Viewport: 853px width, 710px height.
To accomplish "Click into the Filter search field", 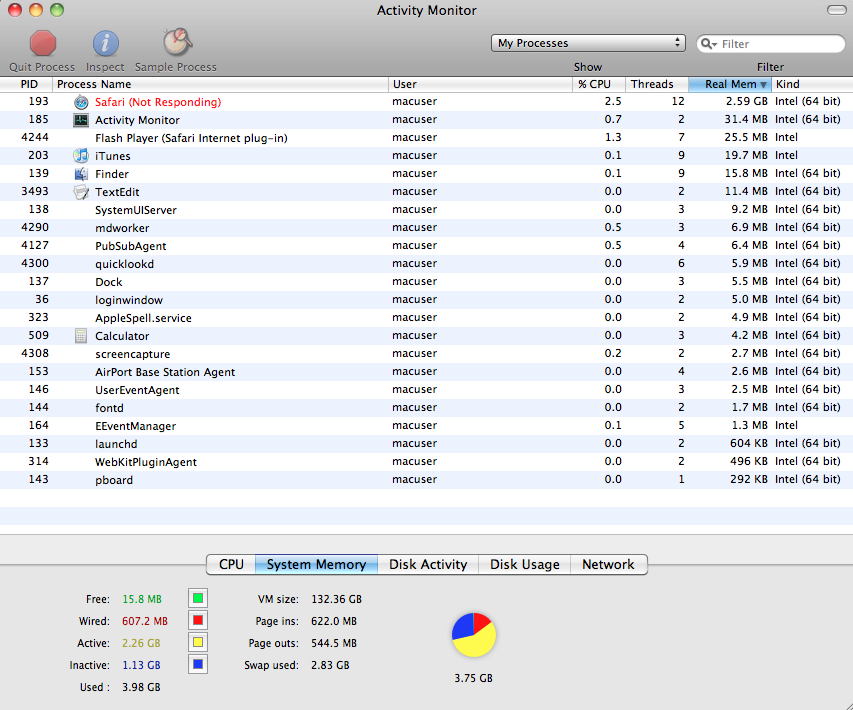I will click(771, 44).
